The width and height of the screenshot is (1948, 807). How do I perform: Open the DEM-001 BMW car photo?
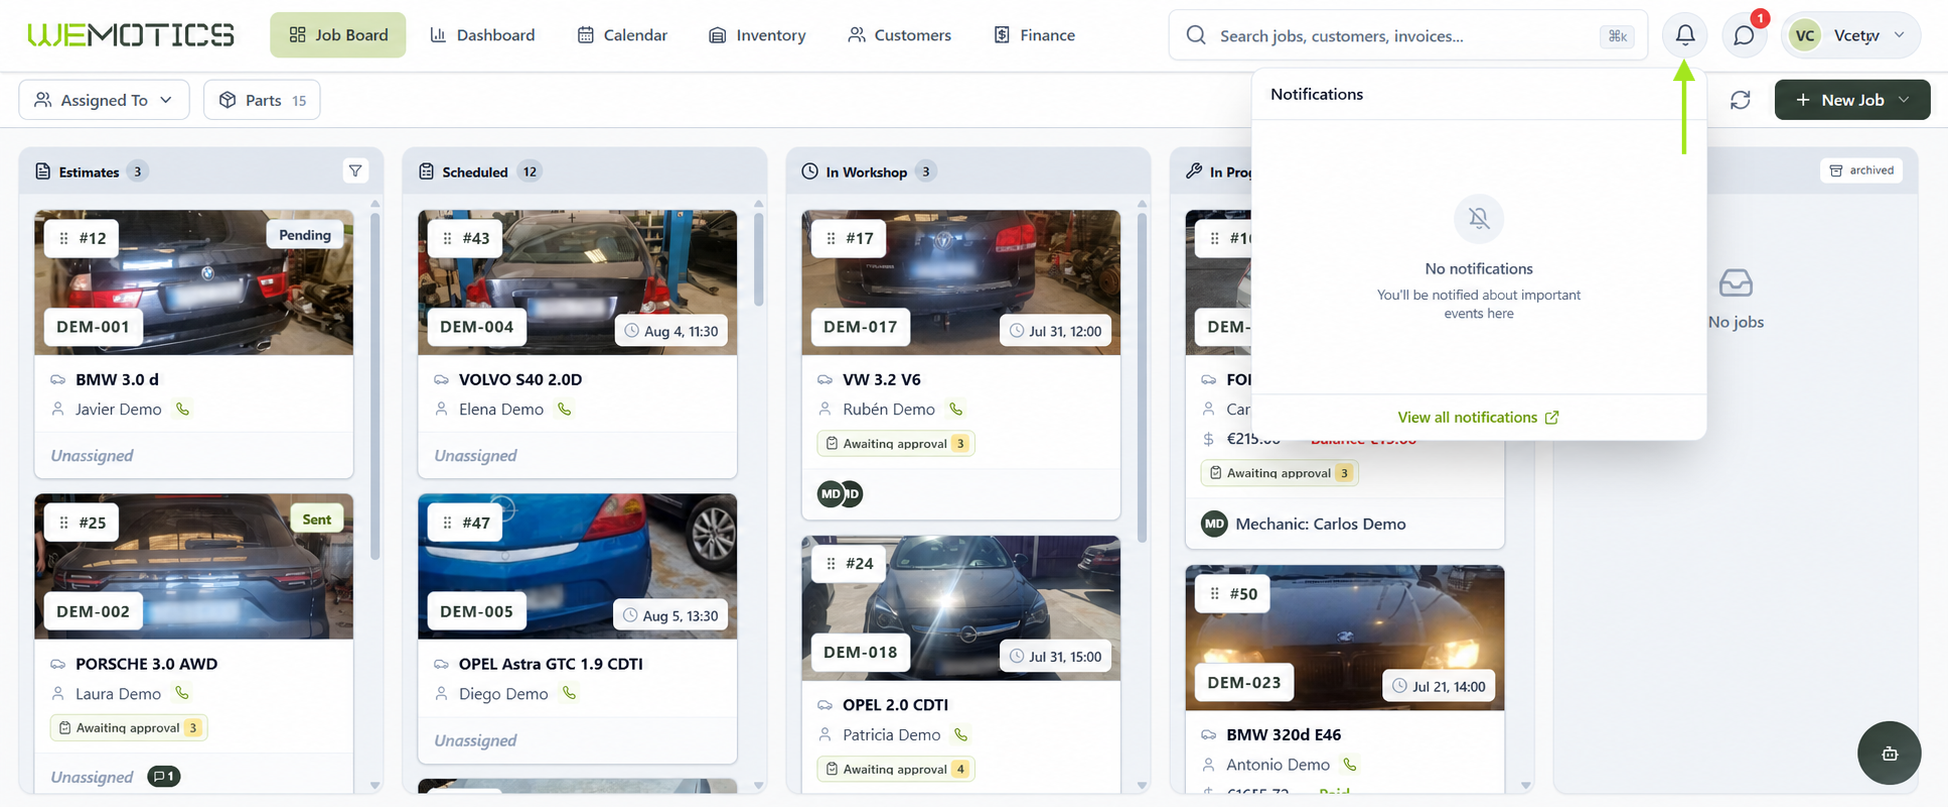(194, 282)
